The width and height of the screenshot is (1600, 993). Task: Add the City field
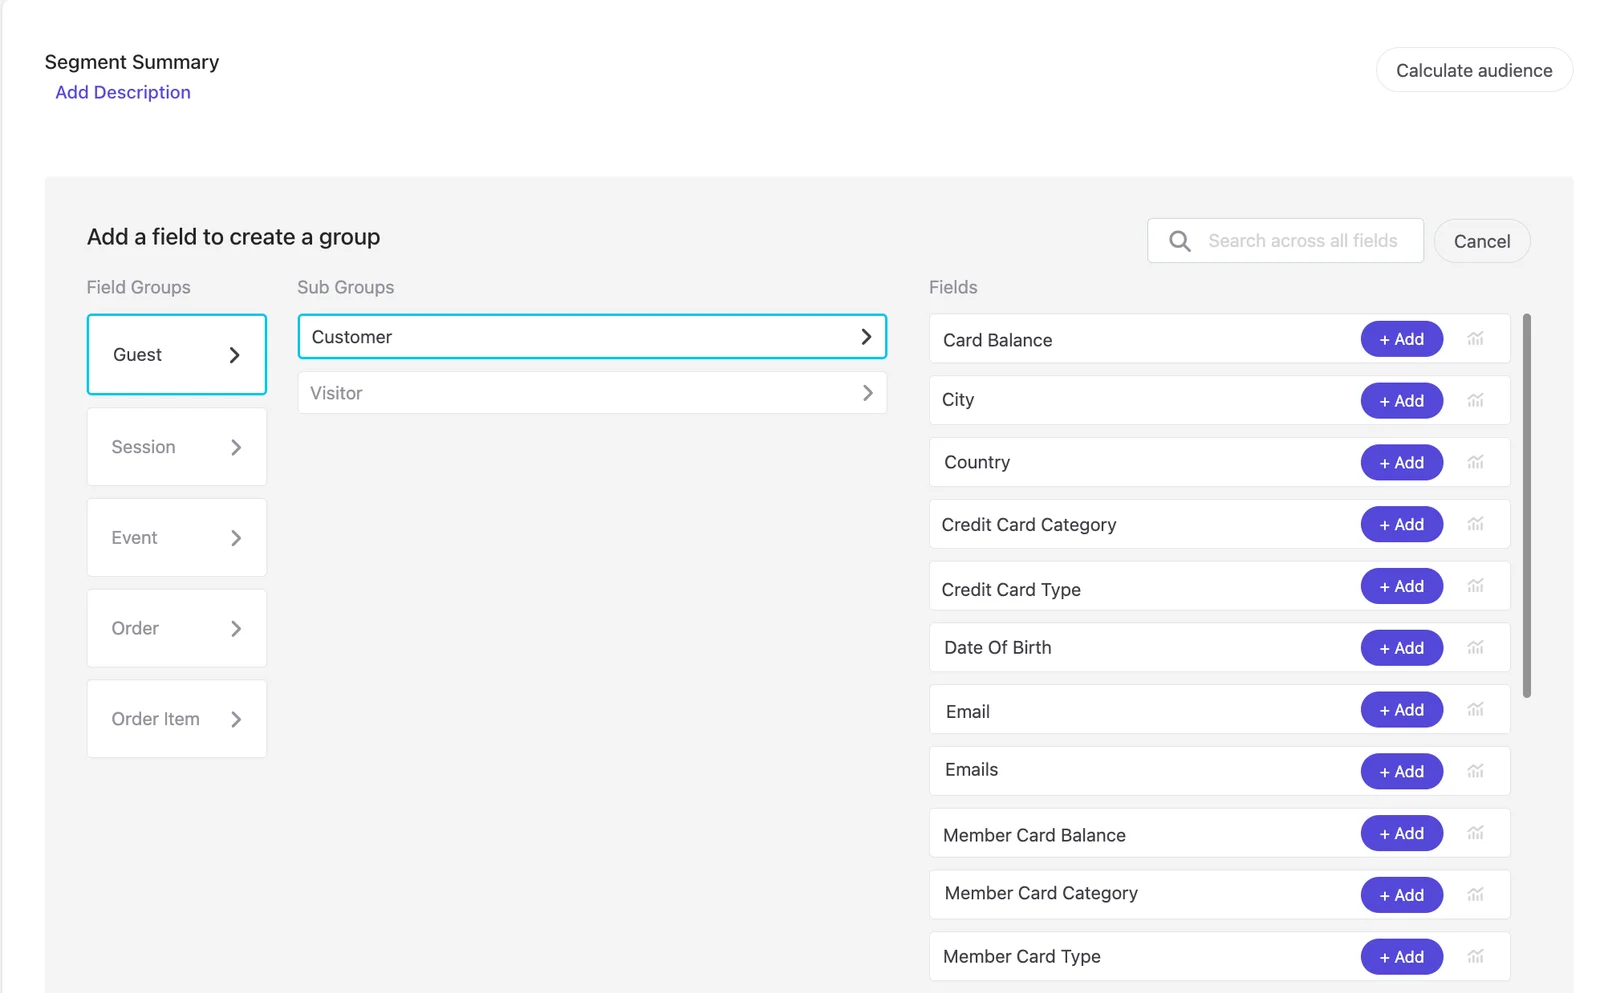[1401, 401]
